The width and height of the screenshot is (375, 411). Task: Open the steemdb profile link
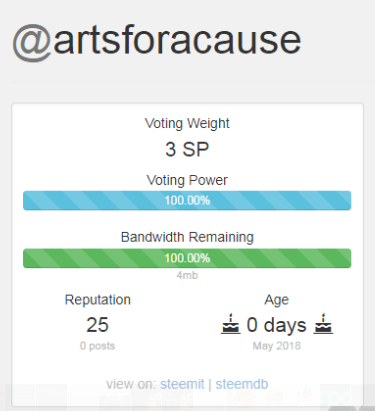pyautogui.click(x=242, y=384)
